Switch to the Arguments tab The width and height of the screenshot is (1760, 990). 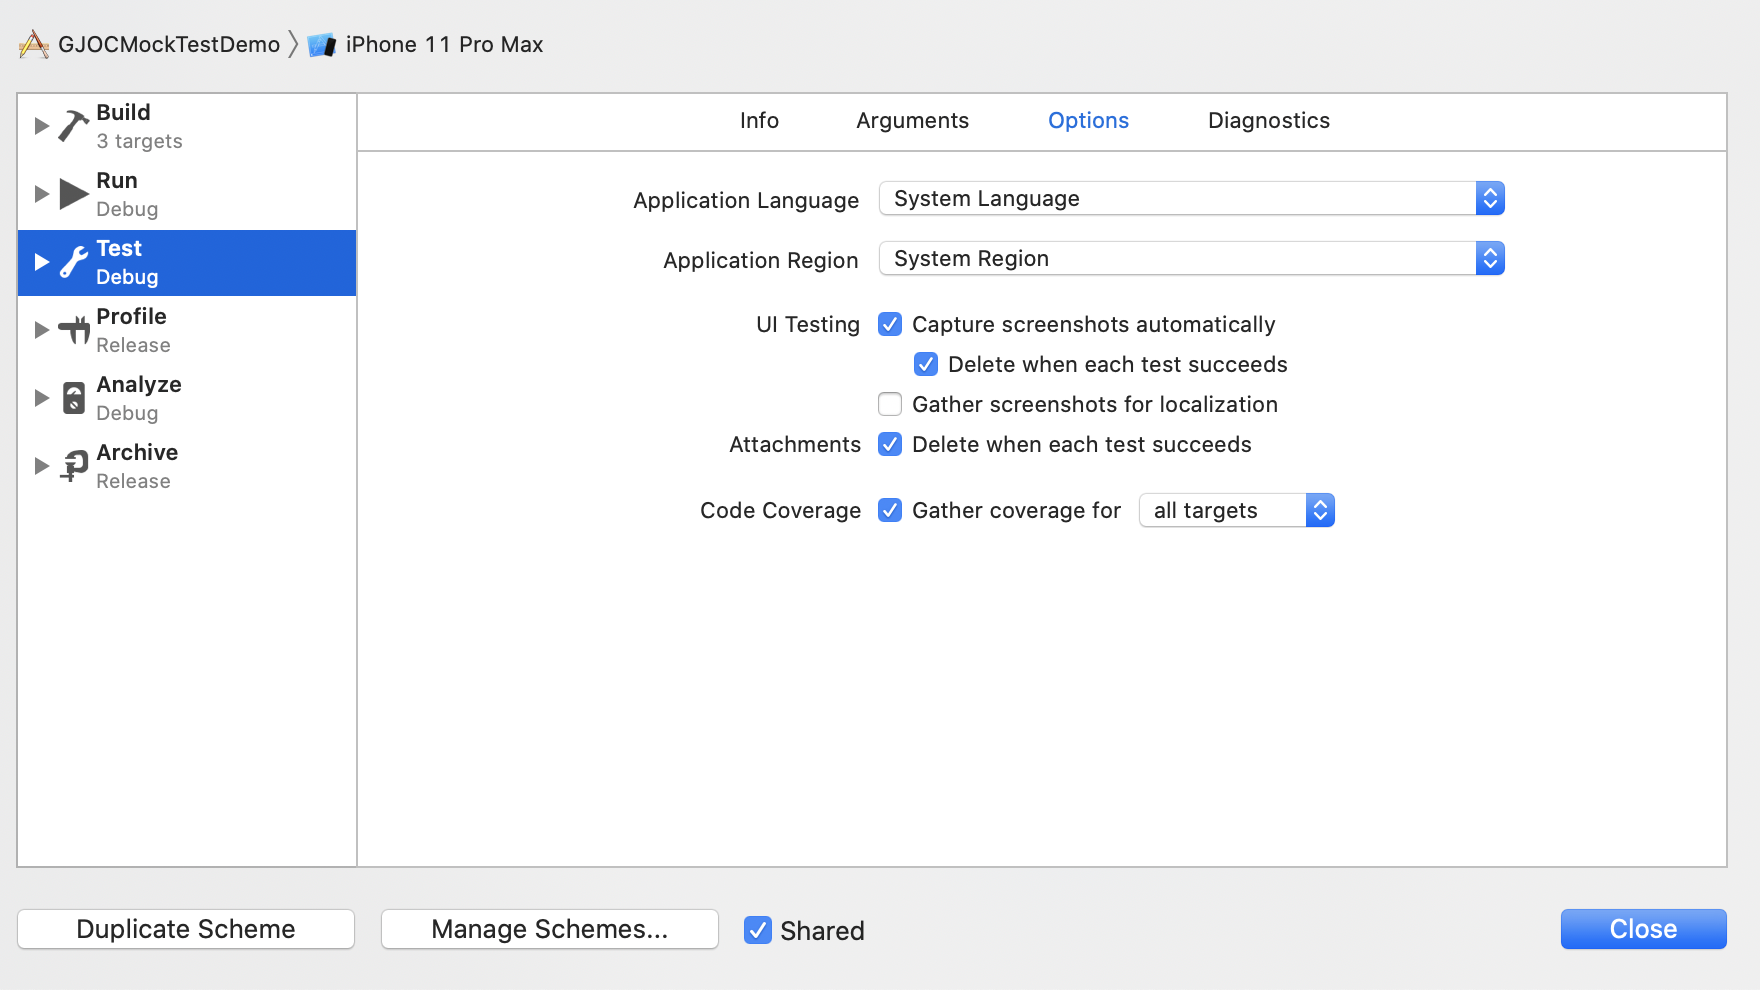912,121
